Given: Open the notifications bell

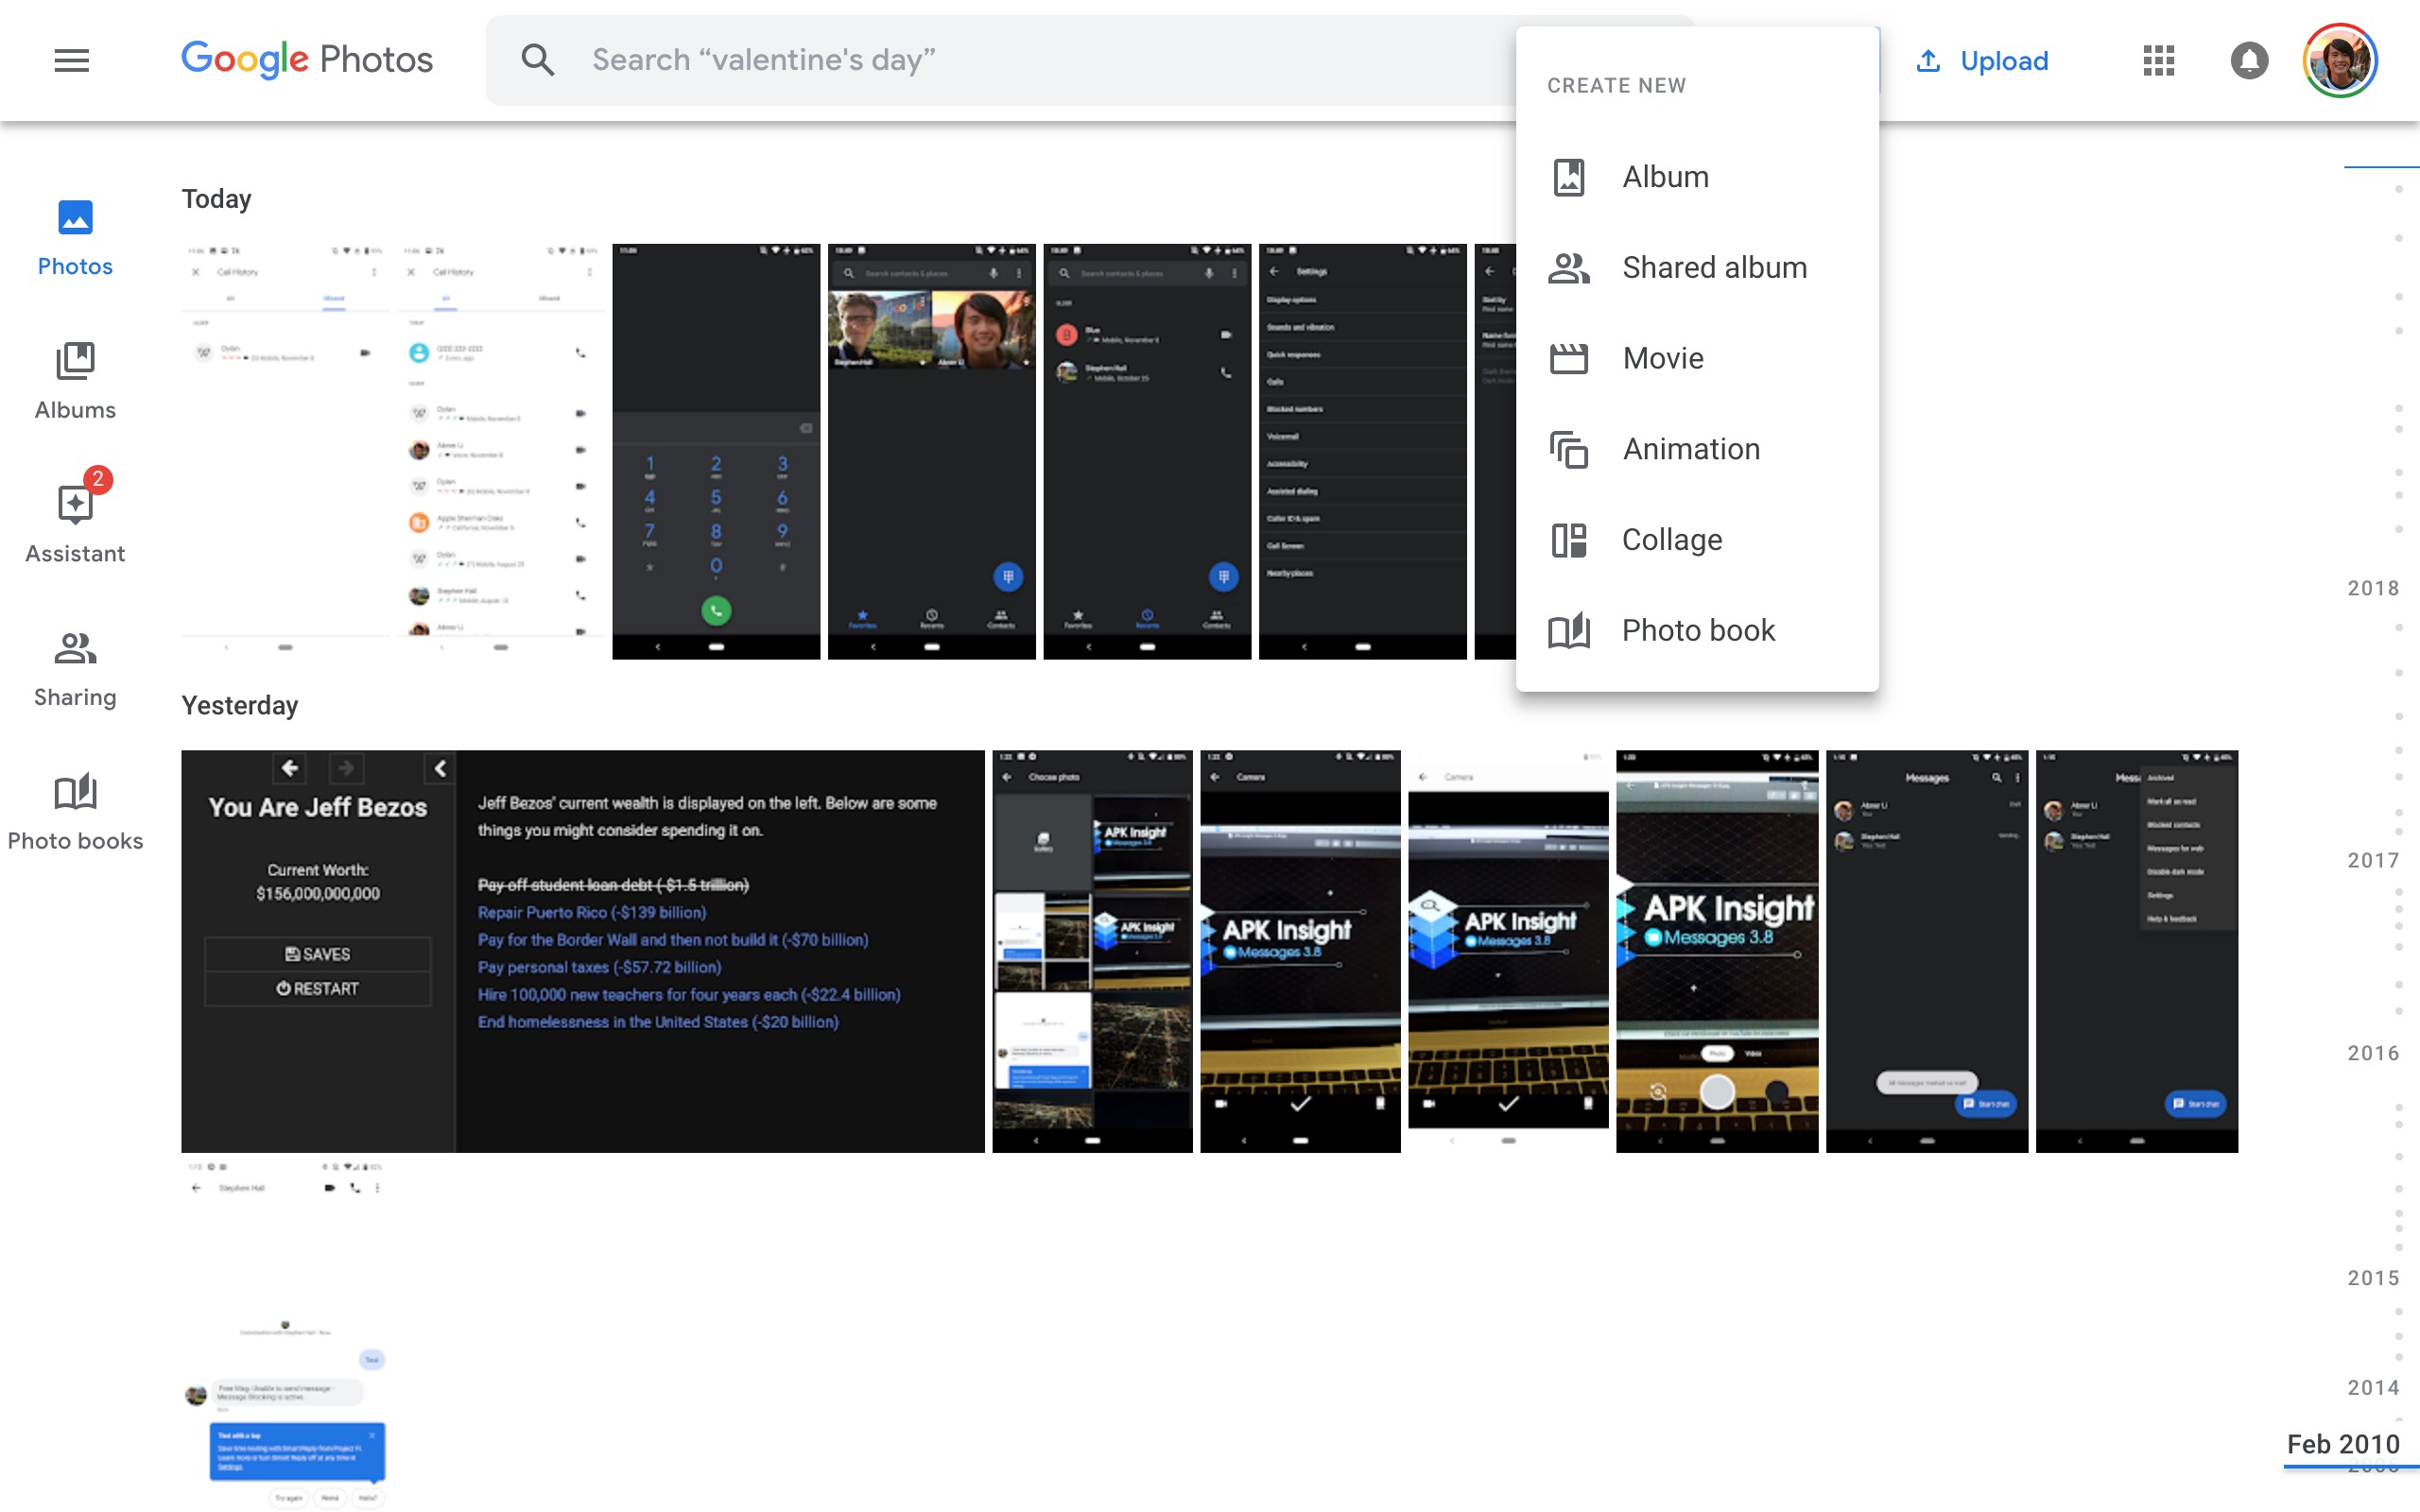Looking at the screenshot, I should point(2249,60).
